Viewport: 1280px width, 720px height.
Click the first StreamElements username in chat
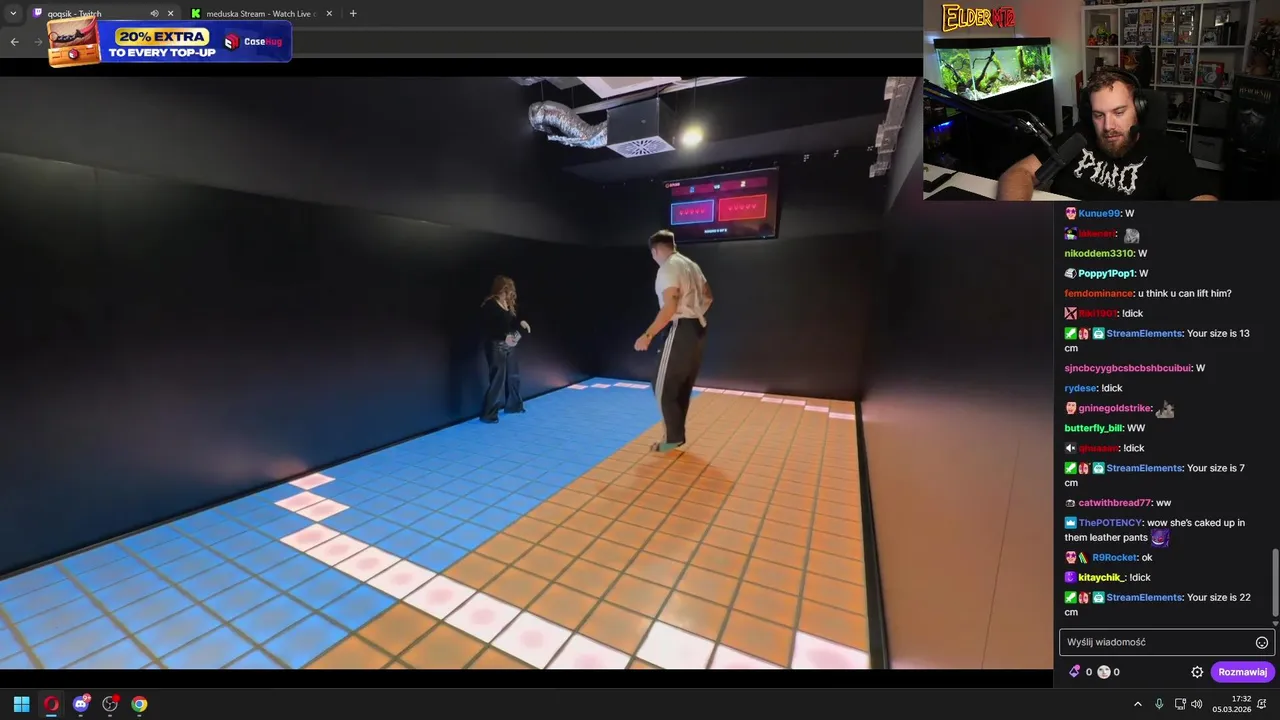coord(1143,333)
